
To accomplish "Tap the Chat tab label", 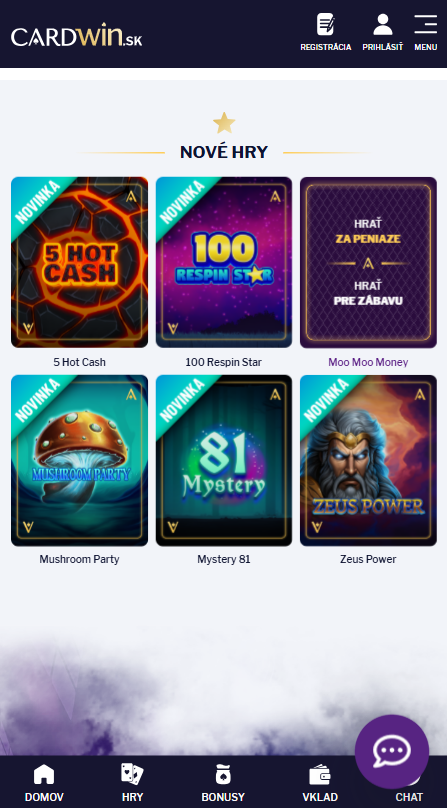I will click(409, 797).
